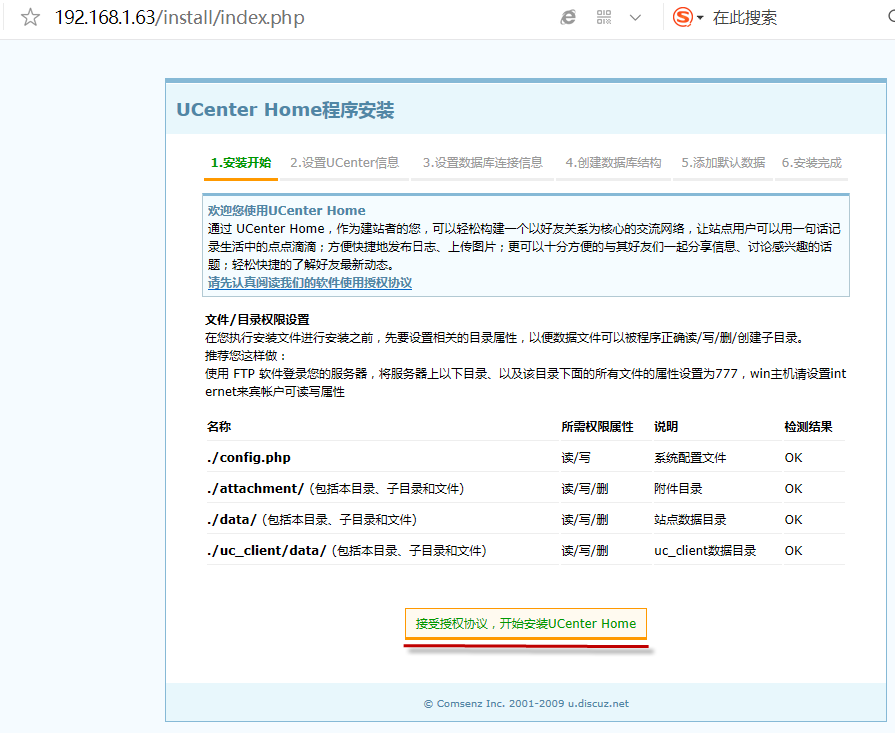895x733 pixels.
Task: Open the search engine selector arrow
Action: click(700, 18)
